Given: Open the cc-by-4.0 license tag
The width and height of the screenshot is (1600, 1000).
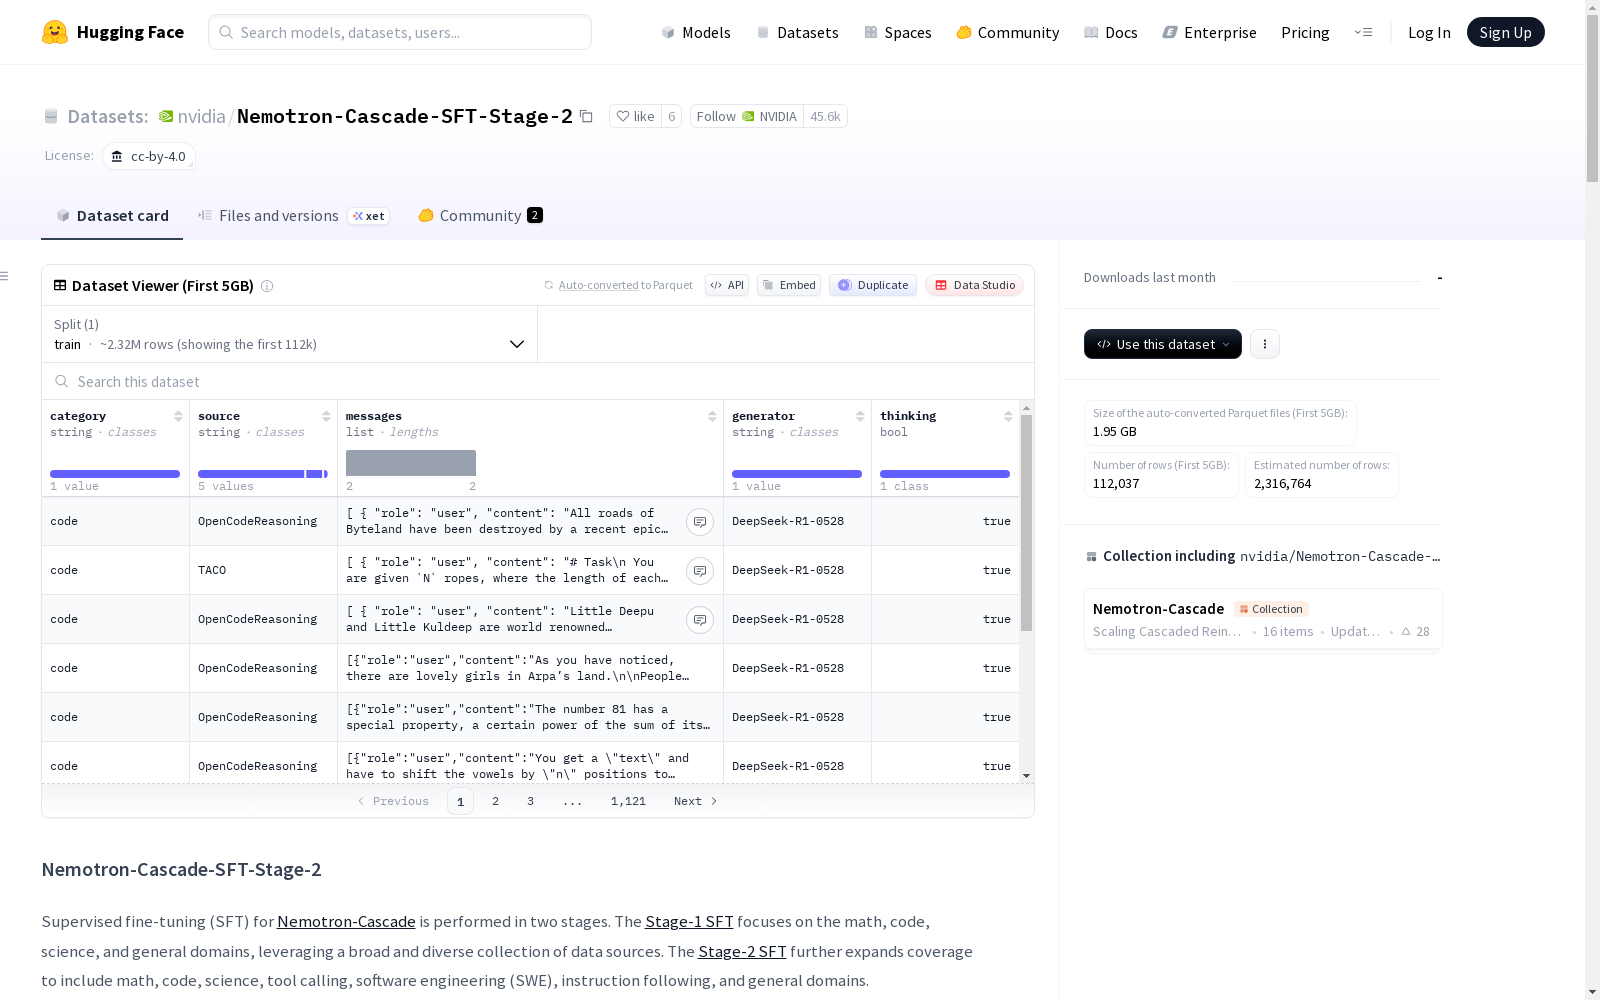Looking at the screenshot, I should 148,156.
